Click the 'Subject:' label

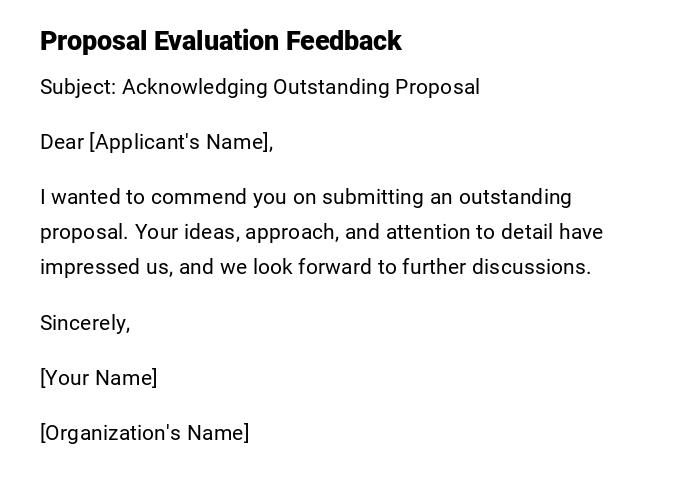(77, 87)
